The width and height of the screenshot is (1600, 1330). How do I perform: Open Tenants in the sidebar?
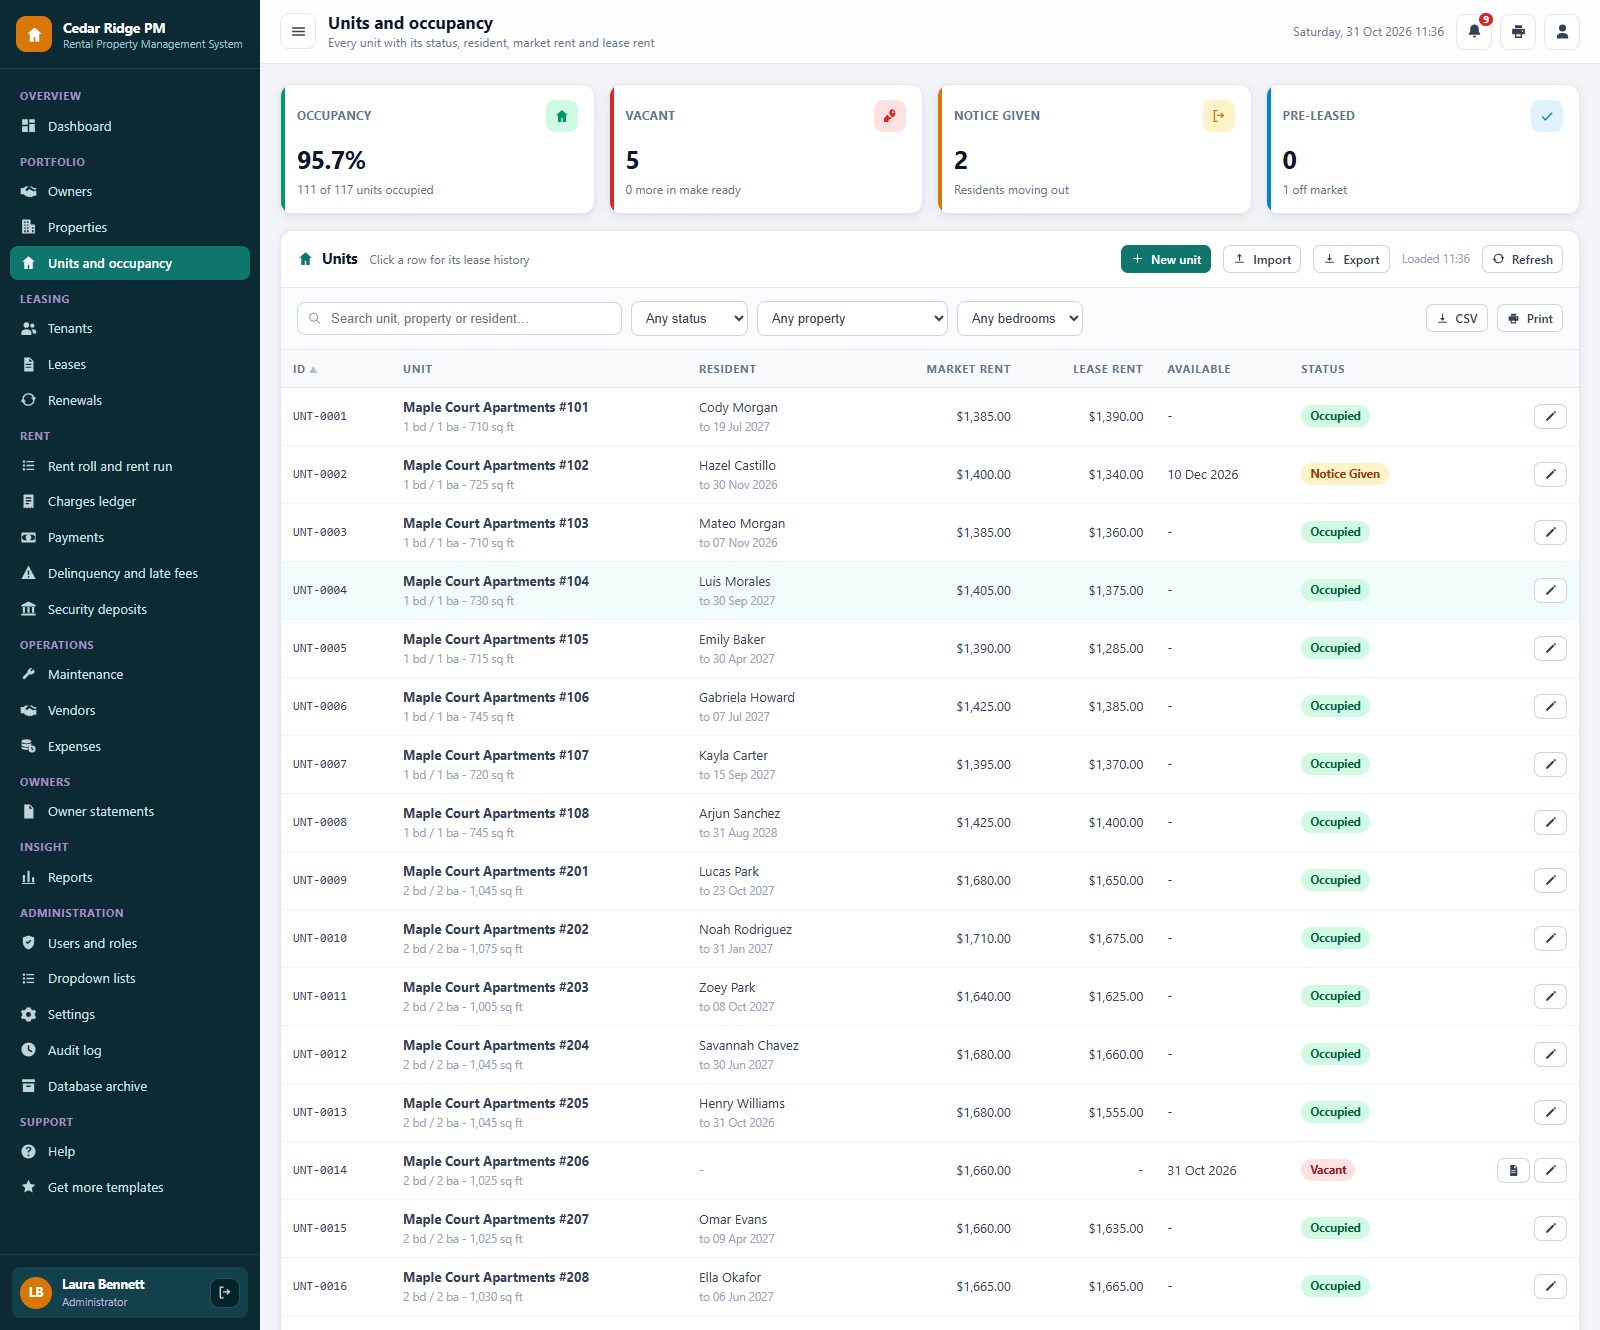[x=130, y=328]
